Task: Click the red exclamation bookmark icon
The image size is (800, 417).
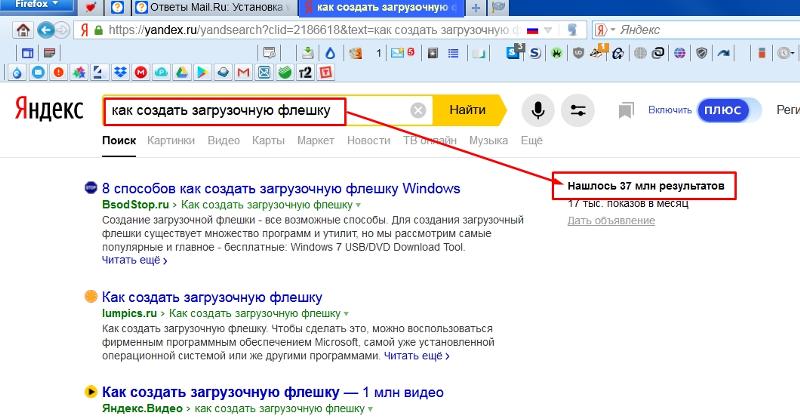Action: pos(59,72)
